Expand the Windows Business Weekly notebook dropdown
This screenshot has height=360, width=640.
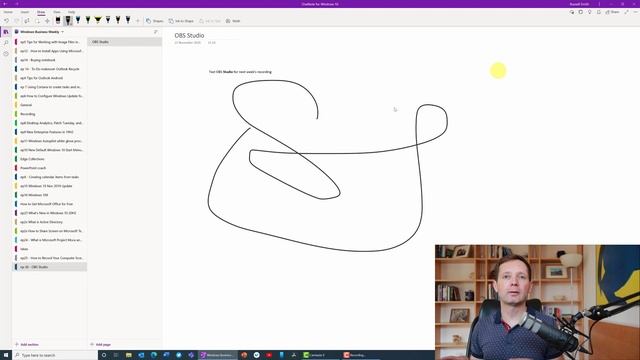(x=62, y=32)
